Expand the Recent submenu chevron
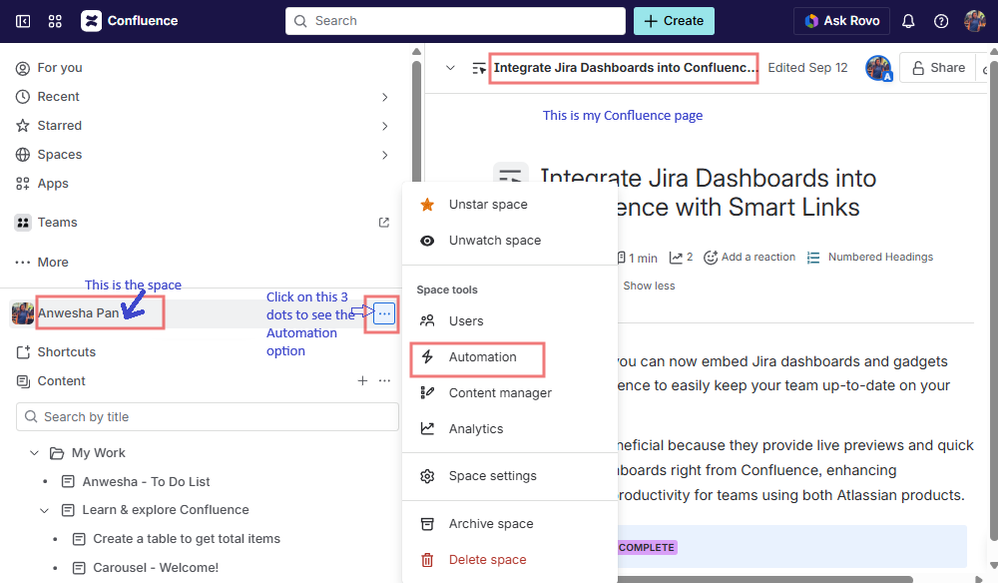Screen dimensions: 998x583 (x=384, y=97)
